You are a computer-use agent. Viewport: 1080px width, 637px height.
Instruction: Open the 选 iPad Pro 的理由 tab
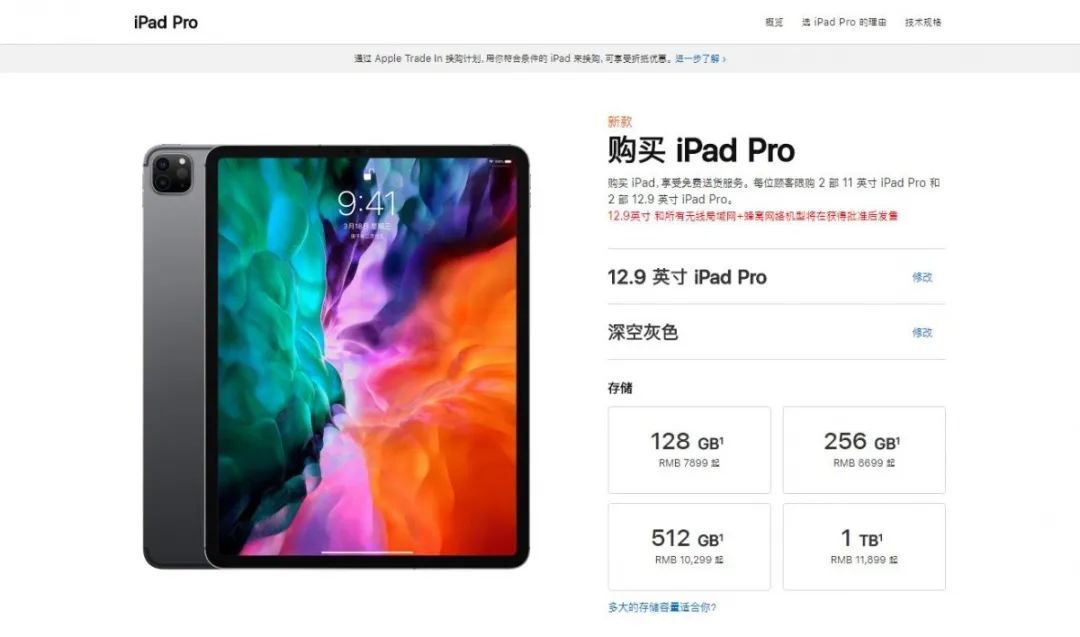(x=844, y=22)
